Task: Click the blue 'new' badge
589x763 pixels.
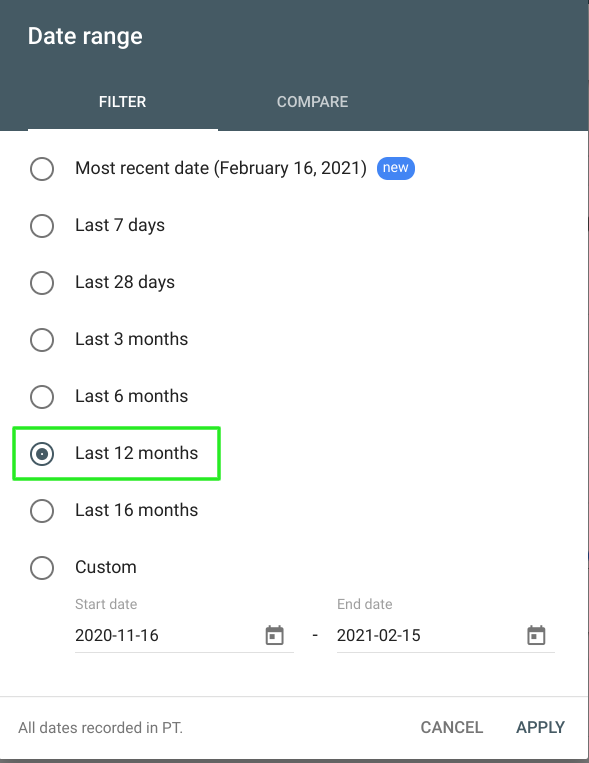Action: pyautogui.click(x=396, y=168)
